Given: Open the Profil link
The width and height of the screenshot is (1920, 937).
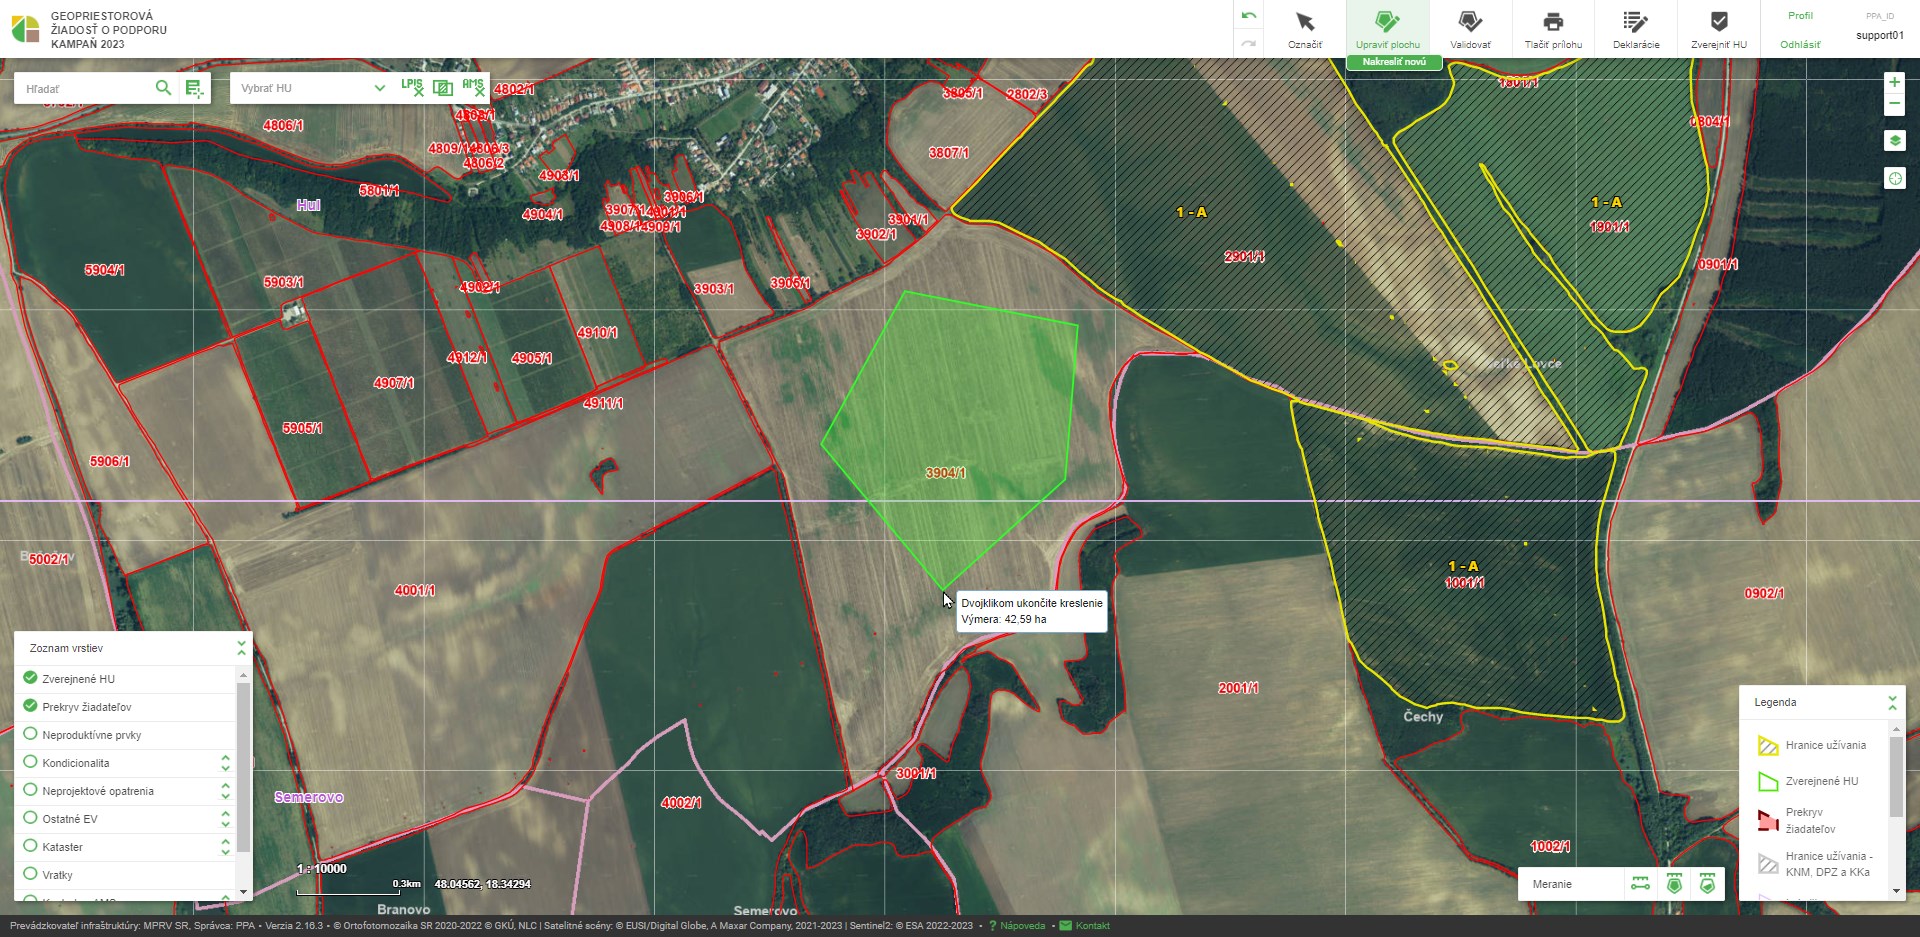Looking at the screenshot, I should (x=1800, y=16).
